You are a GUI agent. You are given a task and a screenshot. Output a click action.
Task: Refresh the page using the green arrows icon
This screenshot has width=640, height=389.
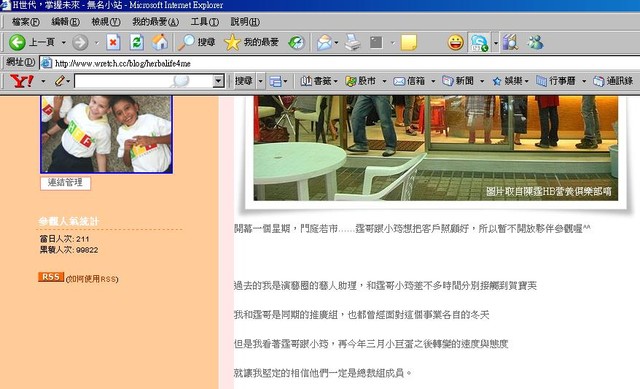136,42
